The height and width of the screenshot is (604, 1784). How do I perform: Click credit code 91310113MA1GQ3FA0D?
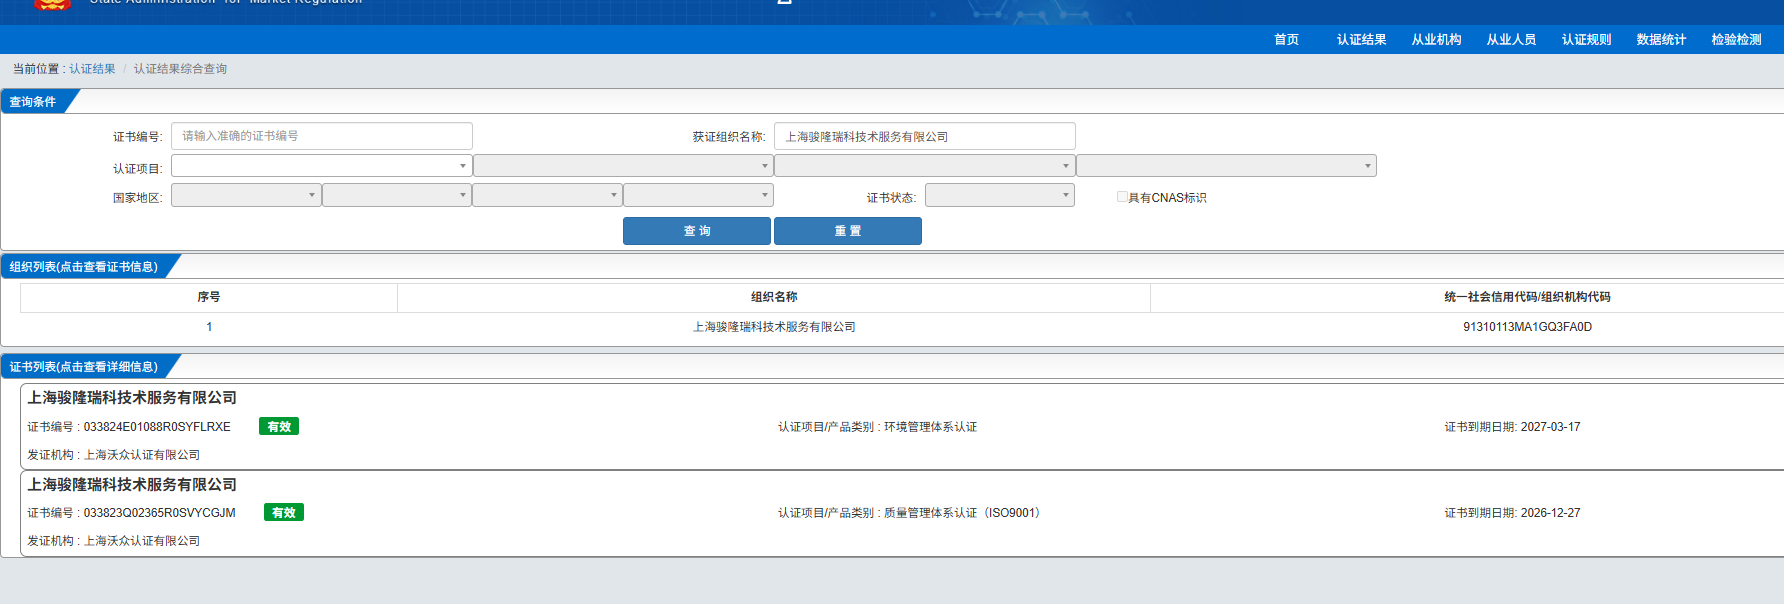(x=1527, y=327)
